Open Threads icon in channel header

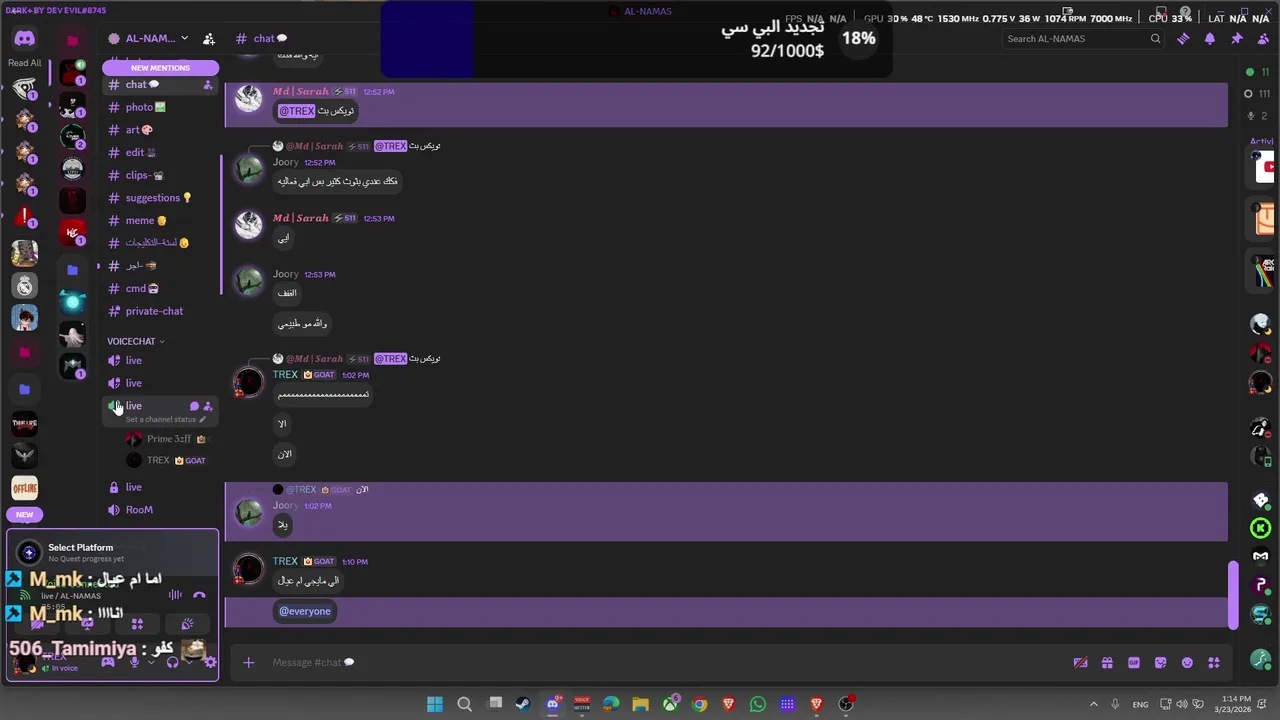[1183, 39]
